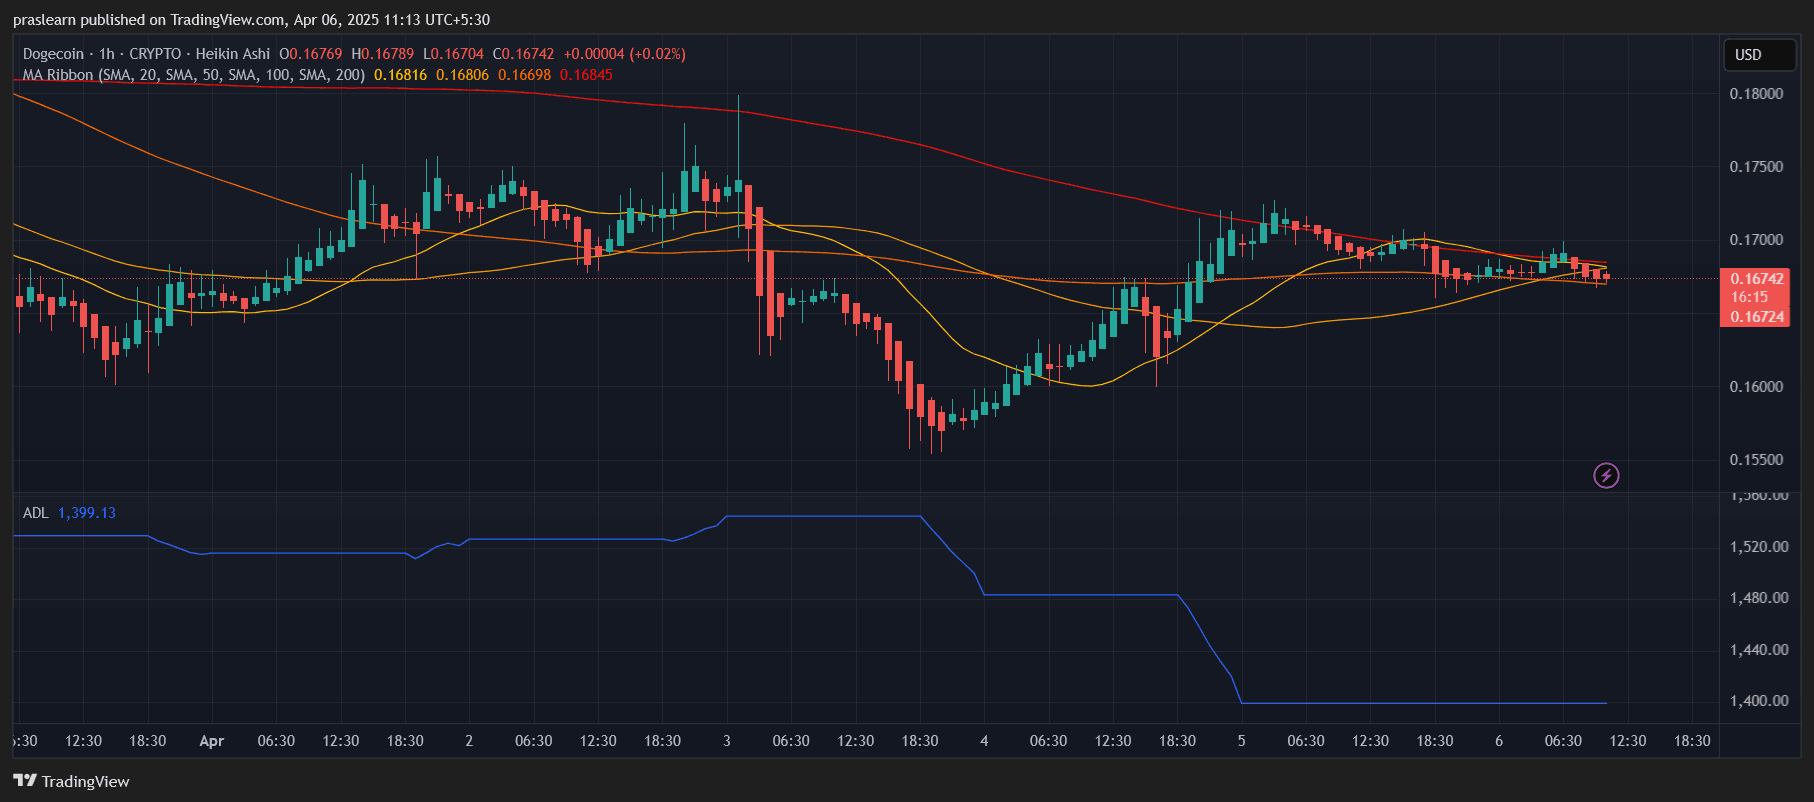Click the red 0.16724 price tag

point(1757,317)
